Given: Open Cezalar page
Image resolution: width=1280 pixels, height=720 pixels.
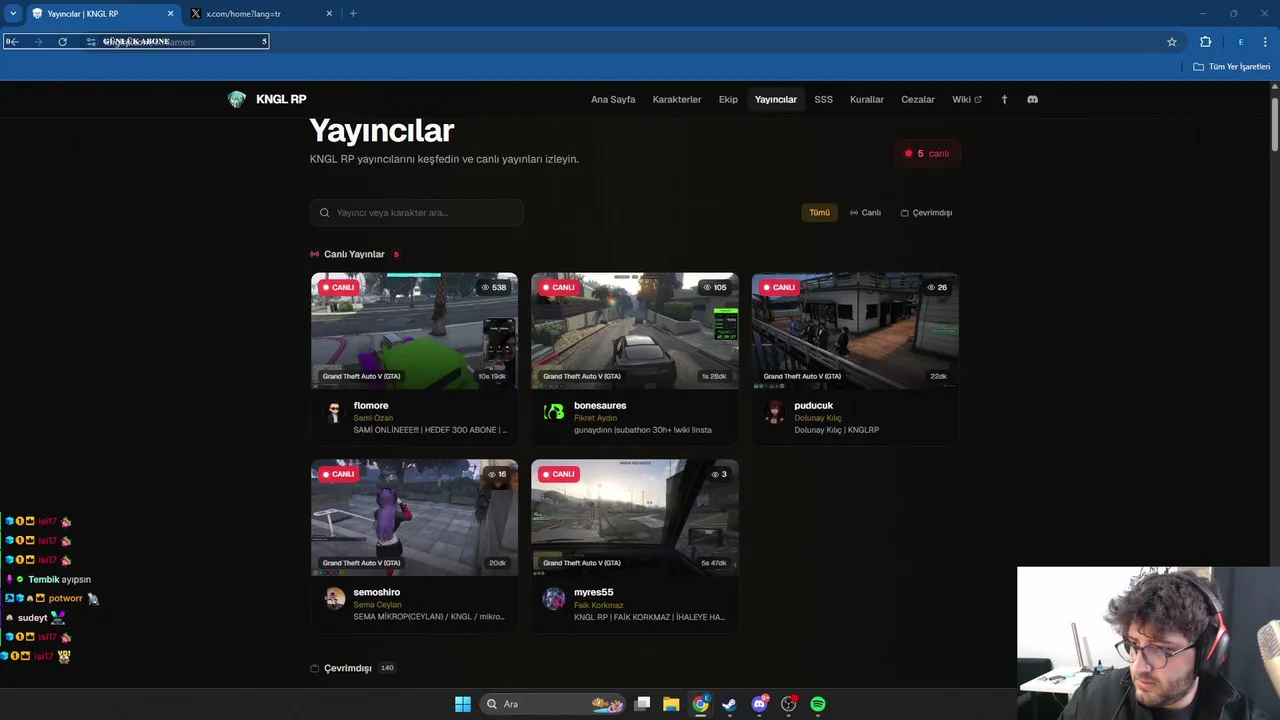Looking at the screenshot, I should tap(918, 99).
